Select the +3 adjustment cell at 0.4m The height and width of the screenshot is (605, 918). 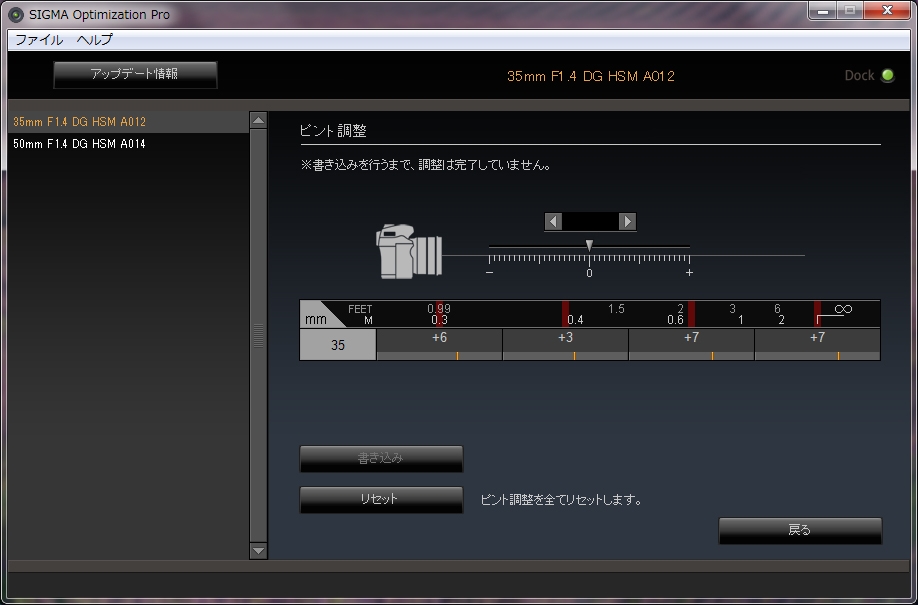coord(566,344)
